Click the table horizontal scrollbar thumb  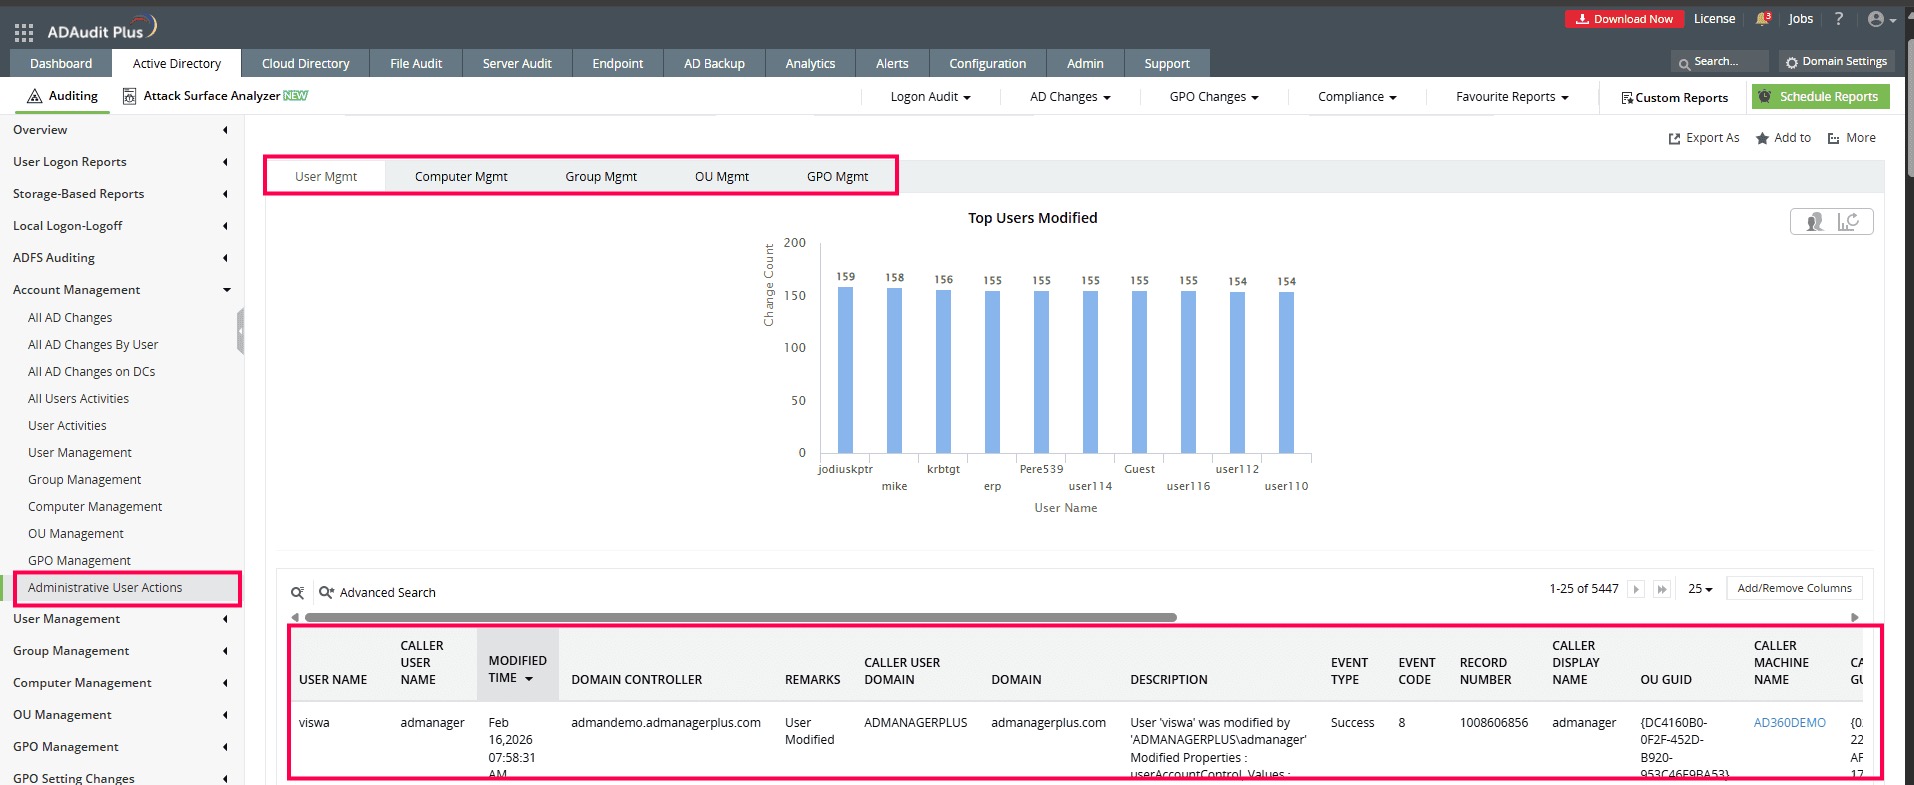pos(740,618)
